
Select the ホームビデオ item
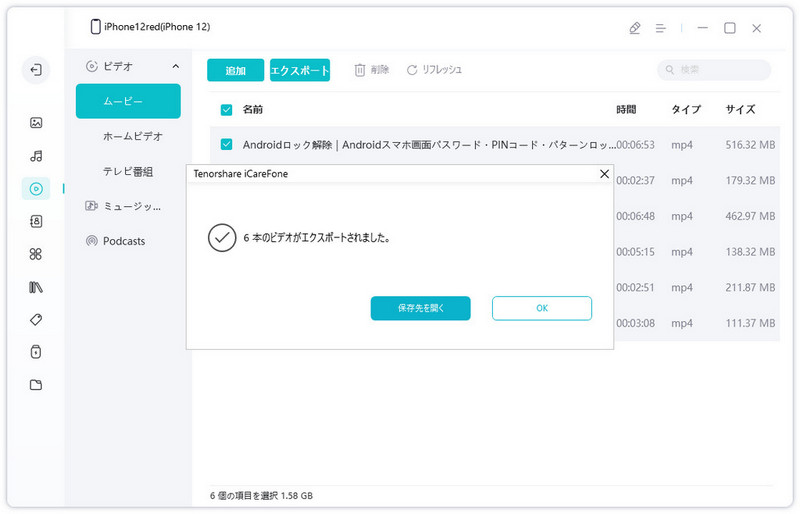click(133, 136)
